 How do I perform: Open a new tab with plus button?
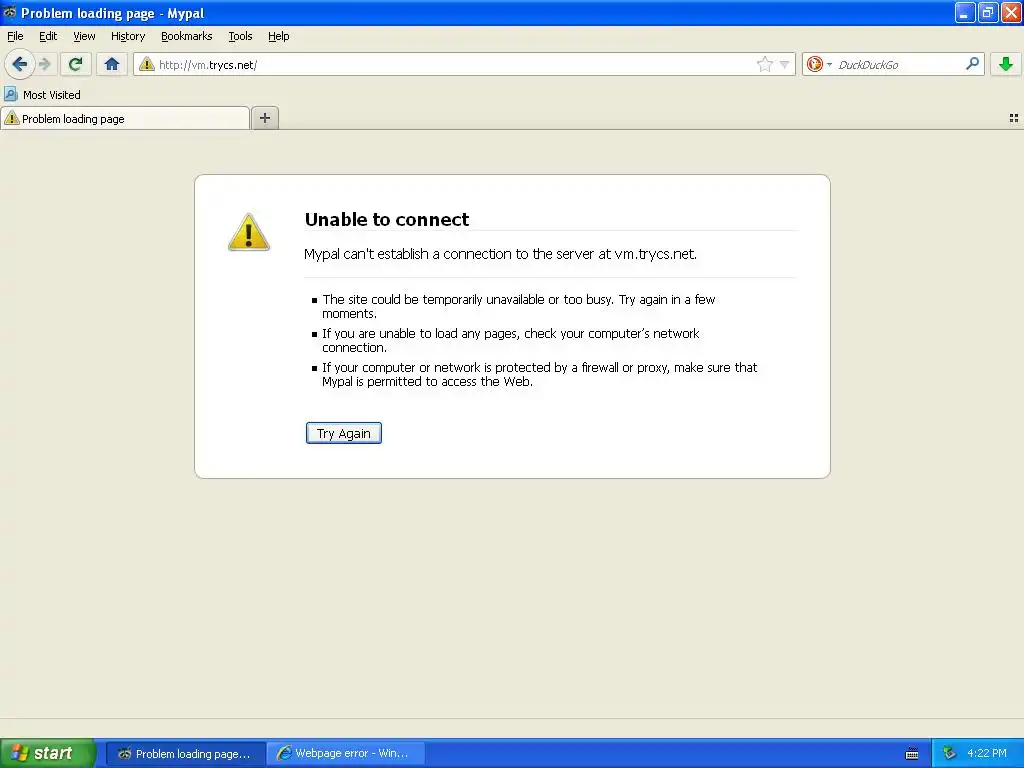click(x=264, y=118)
